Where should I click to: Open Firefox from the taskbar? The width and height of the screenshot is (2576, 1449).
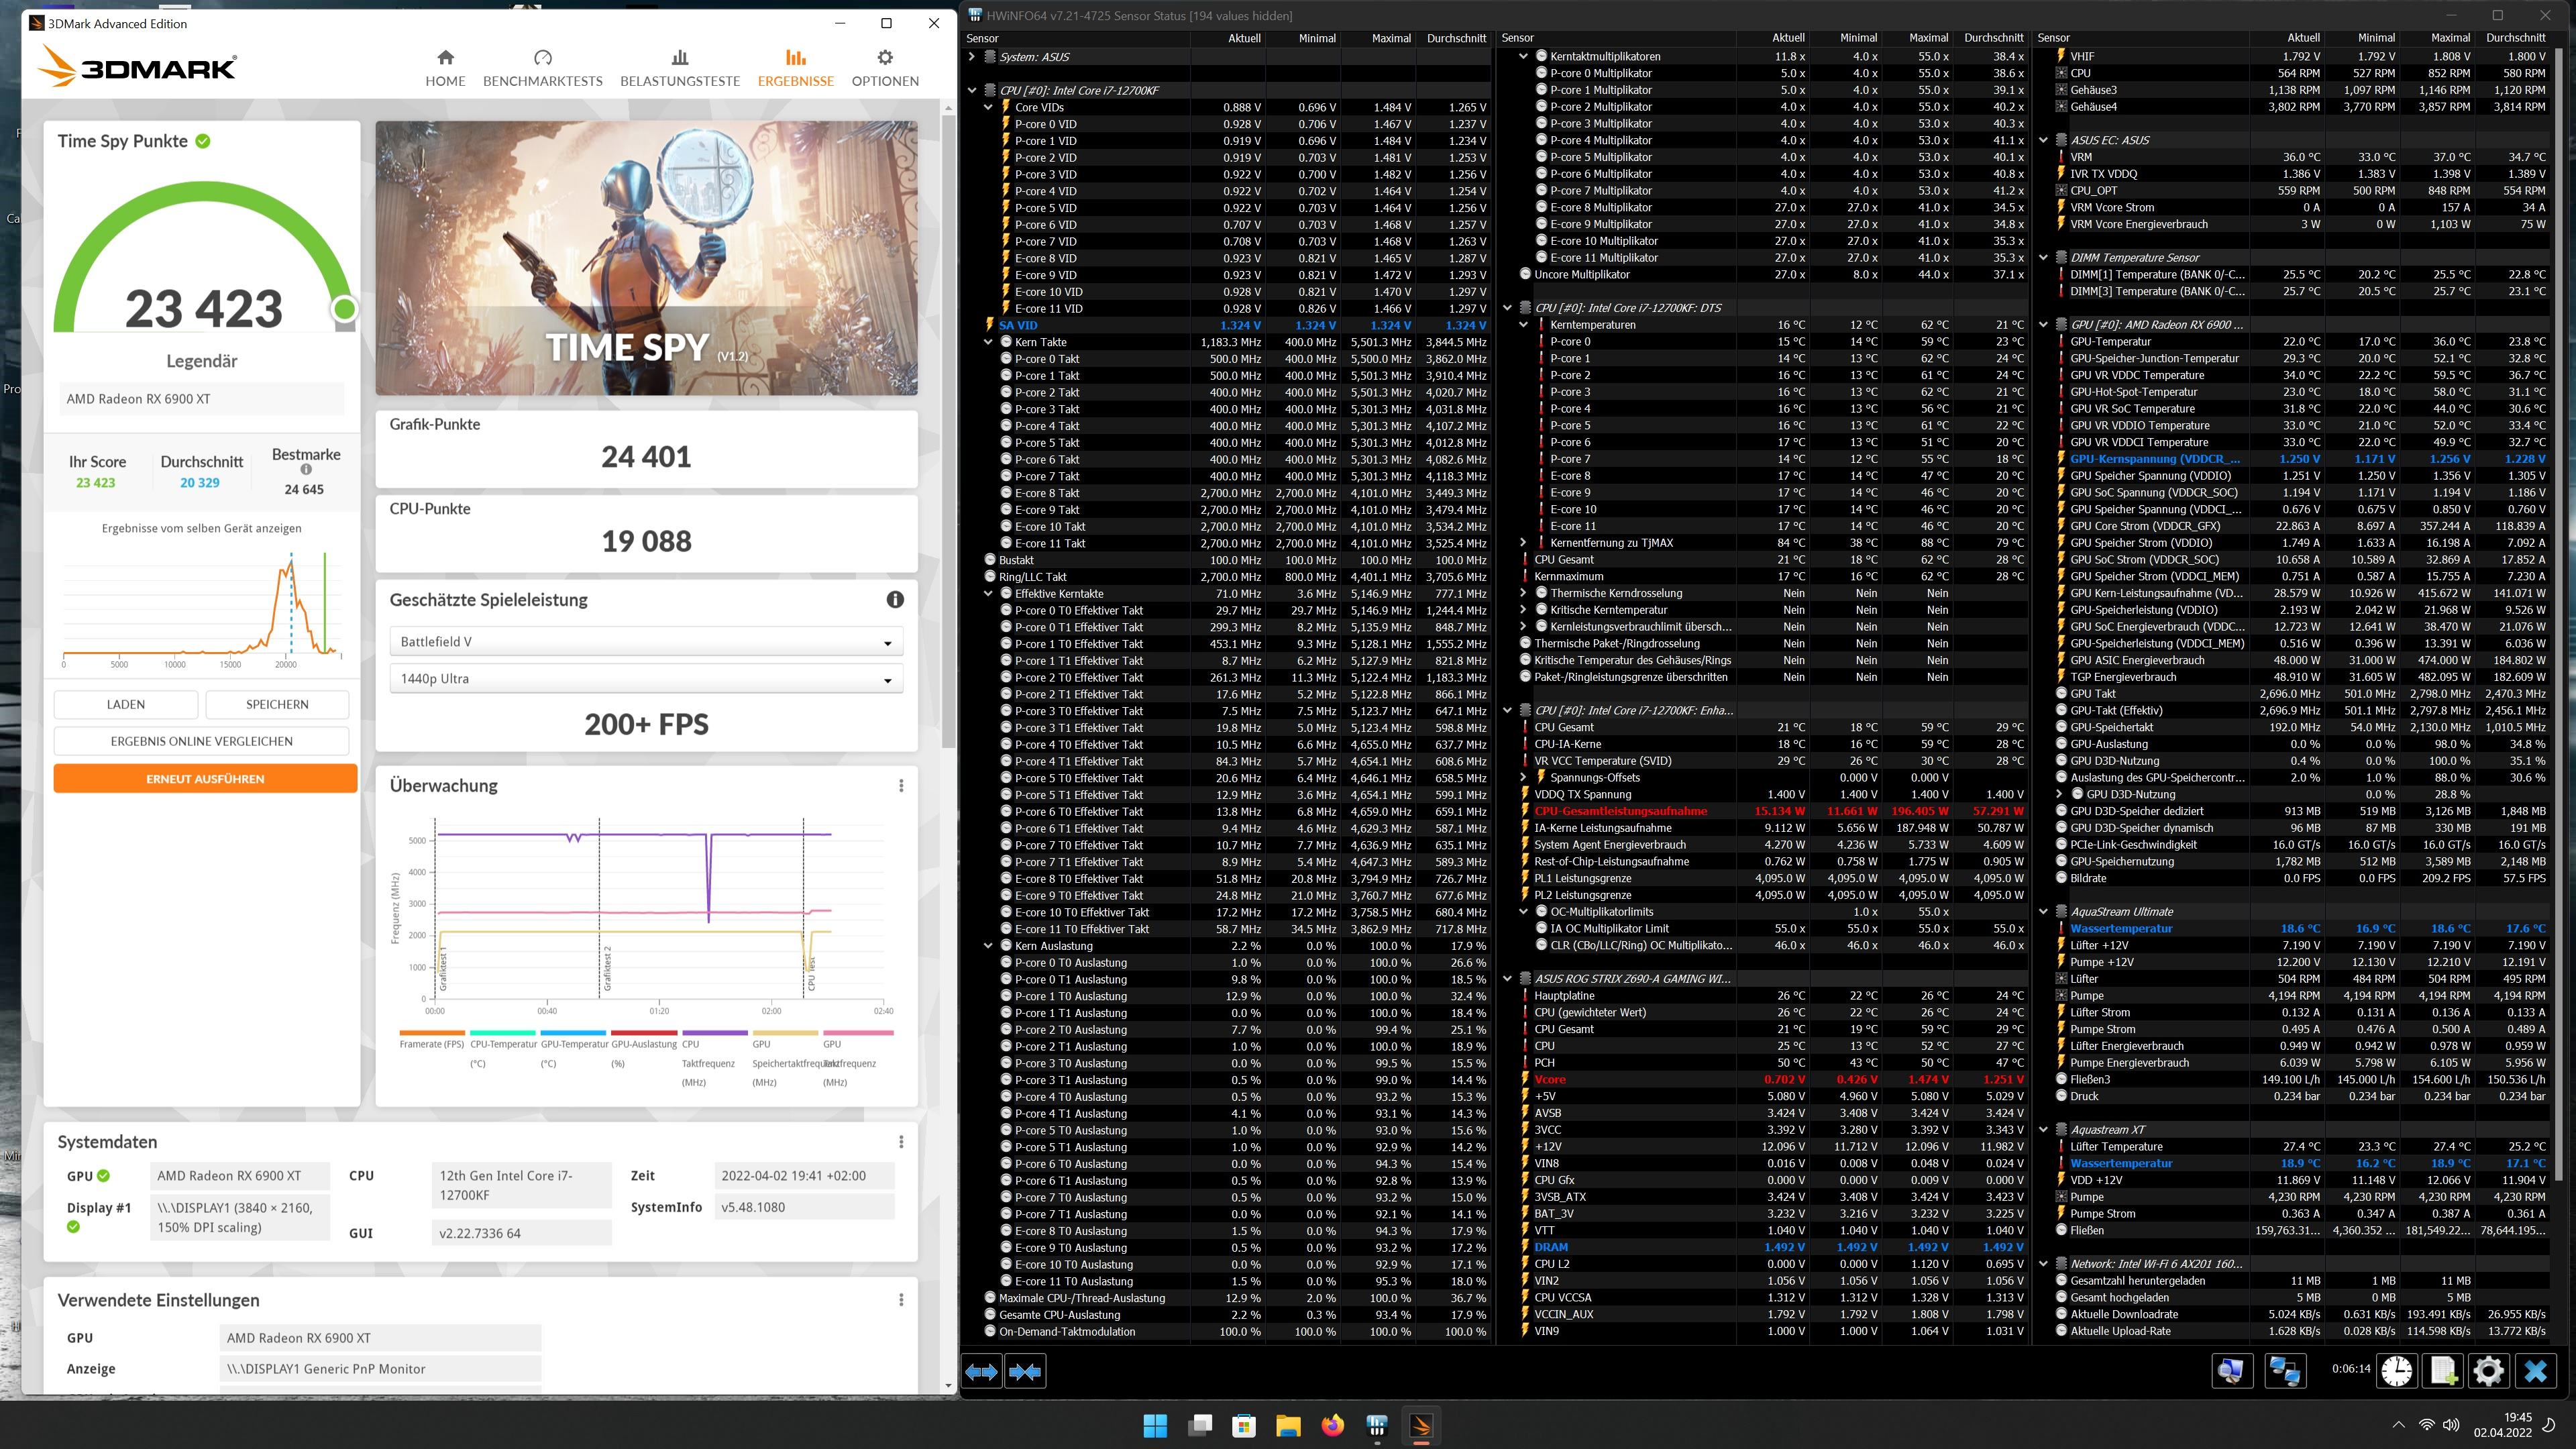[1332, 1425]
